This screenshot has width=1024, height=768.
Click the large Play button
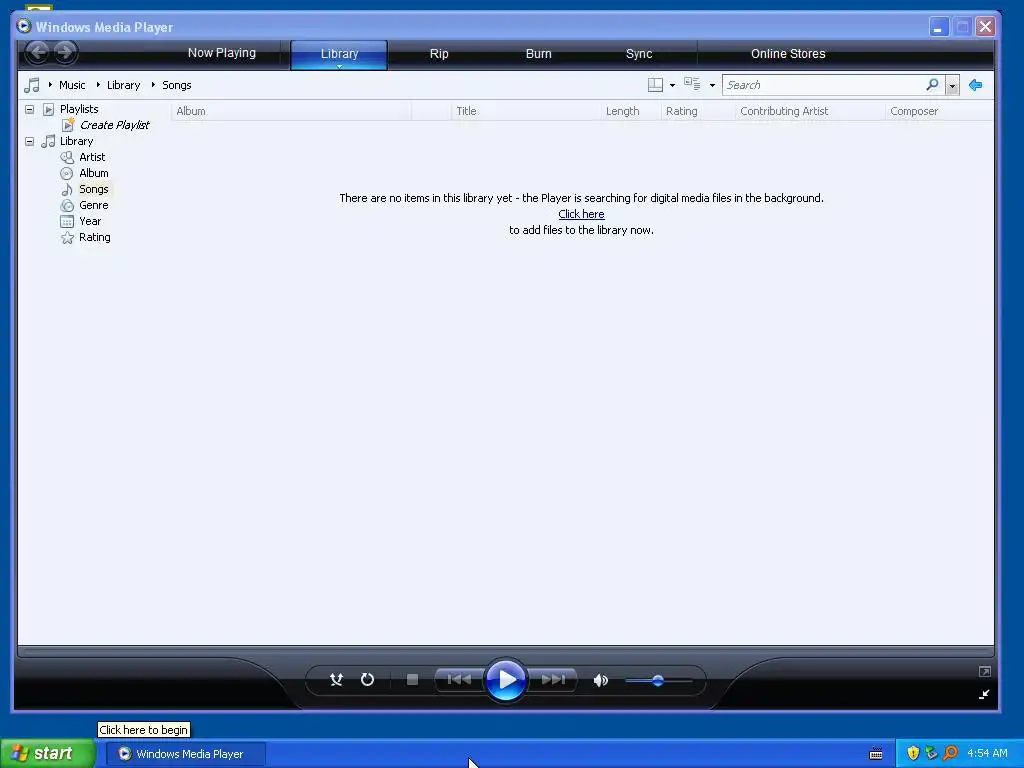[x=506, y=680]
